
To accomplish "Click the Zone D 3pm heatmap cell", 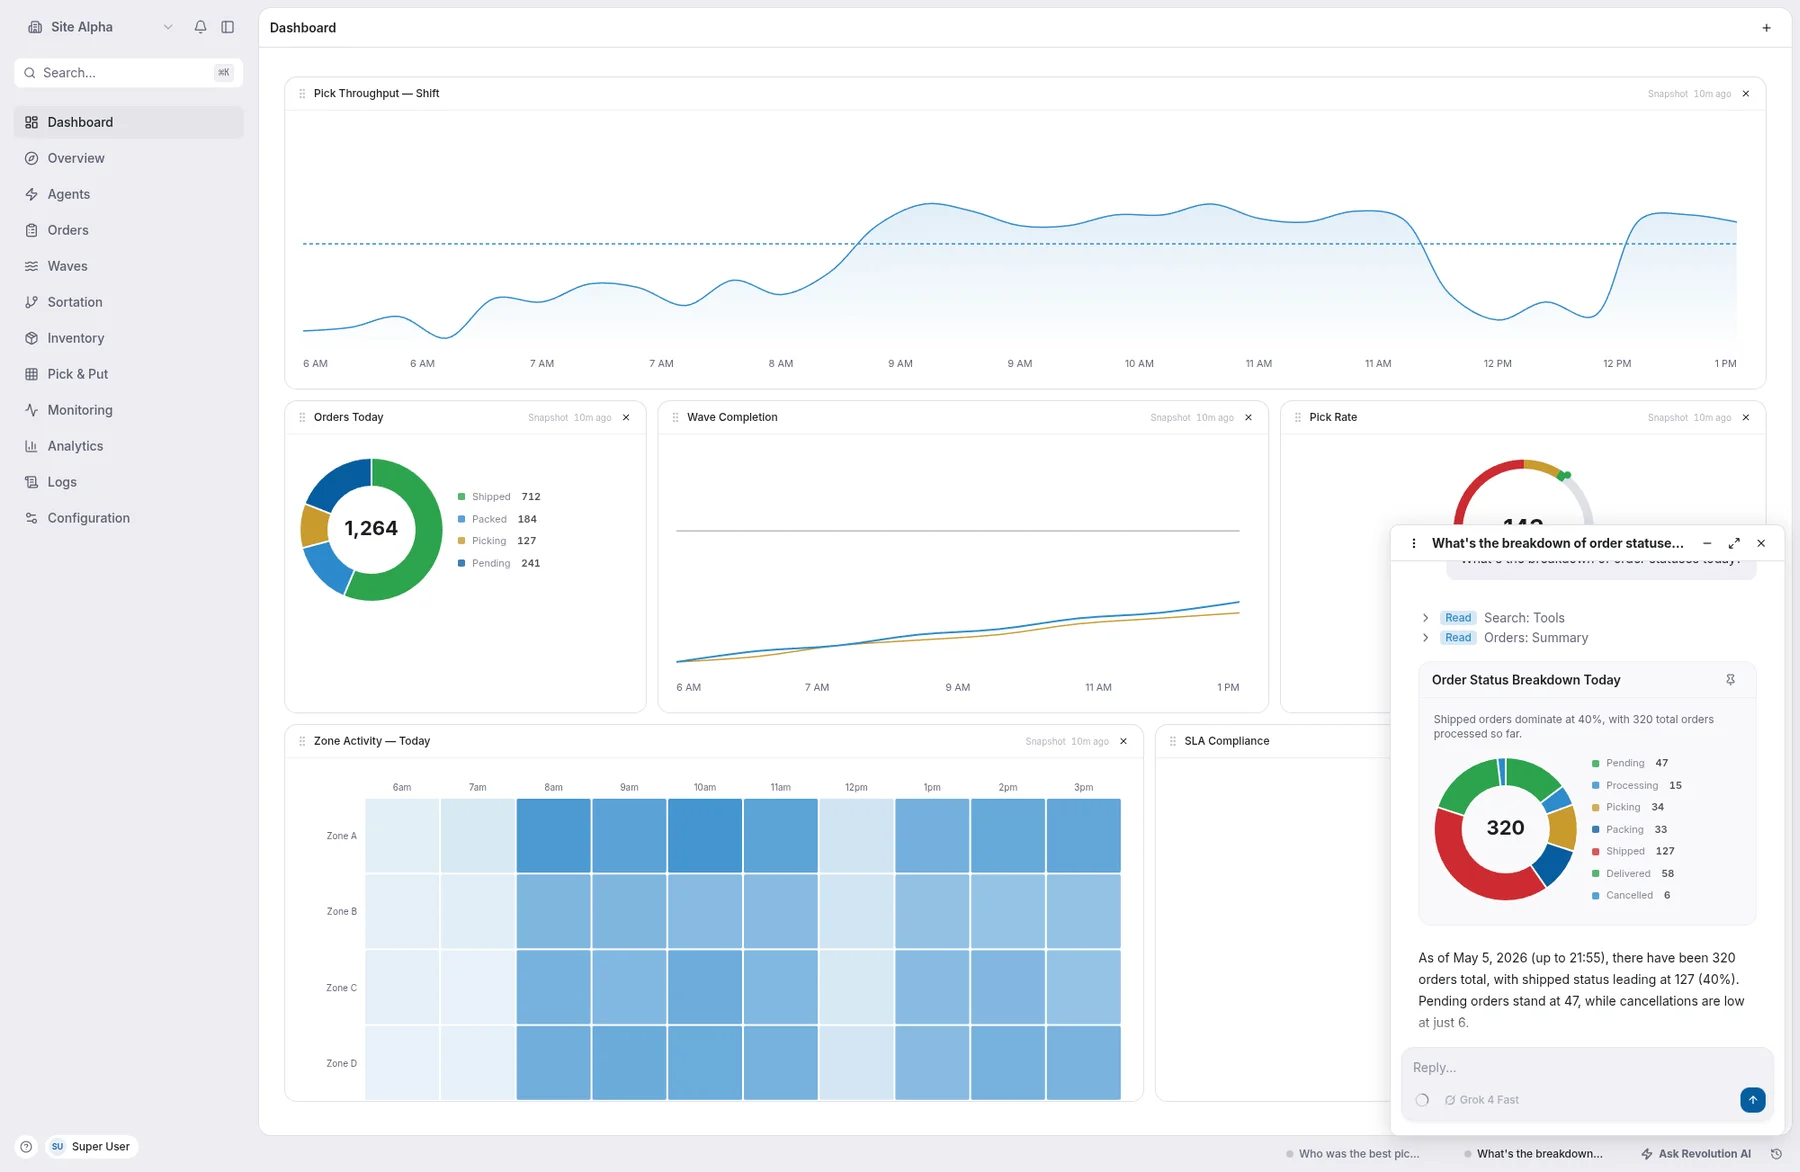I will [1083, 1063].
